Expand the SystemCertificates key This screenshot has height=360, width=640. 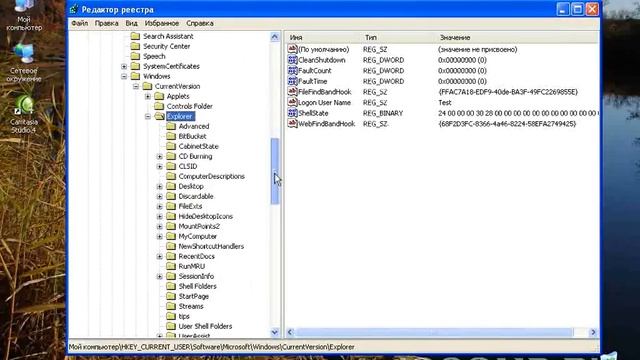point(124,66)
